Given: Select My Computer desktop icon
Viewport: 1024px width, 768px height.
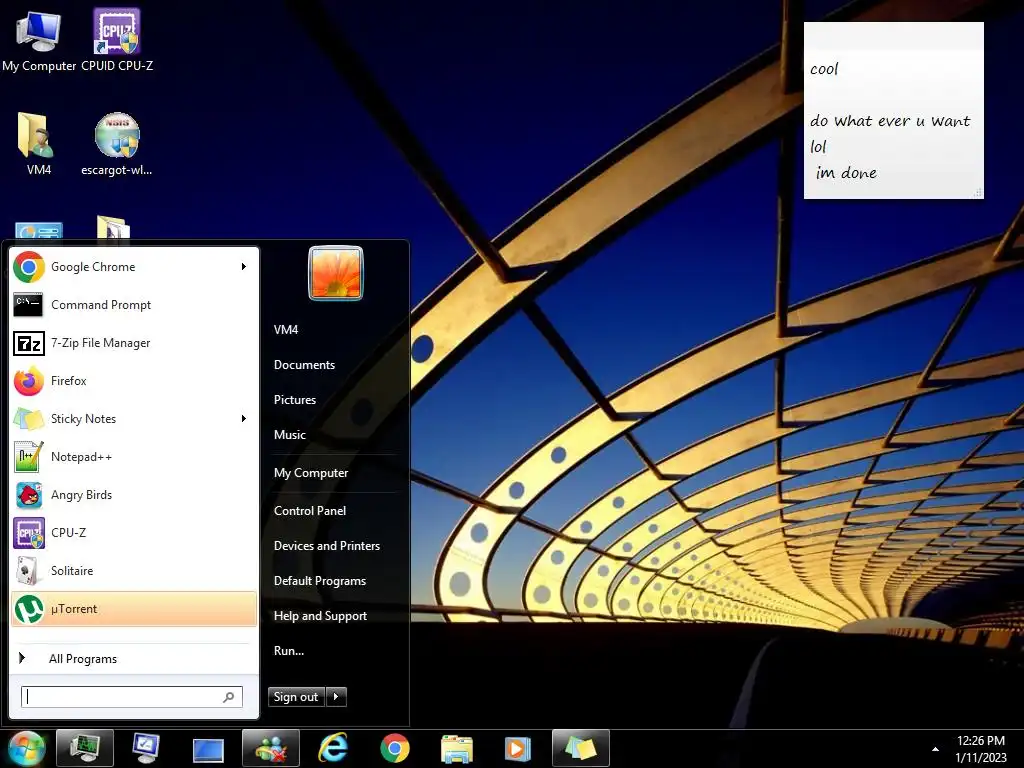Looking at the screenshot, I should click(x=39, y=41).
